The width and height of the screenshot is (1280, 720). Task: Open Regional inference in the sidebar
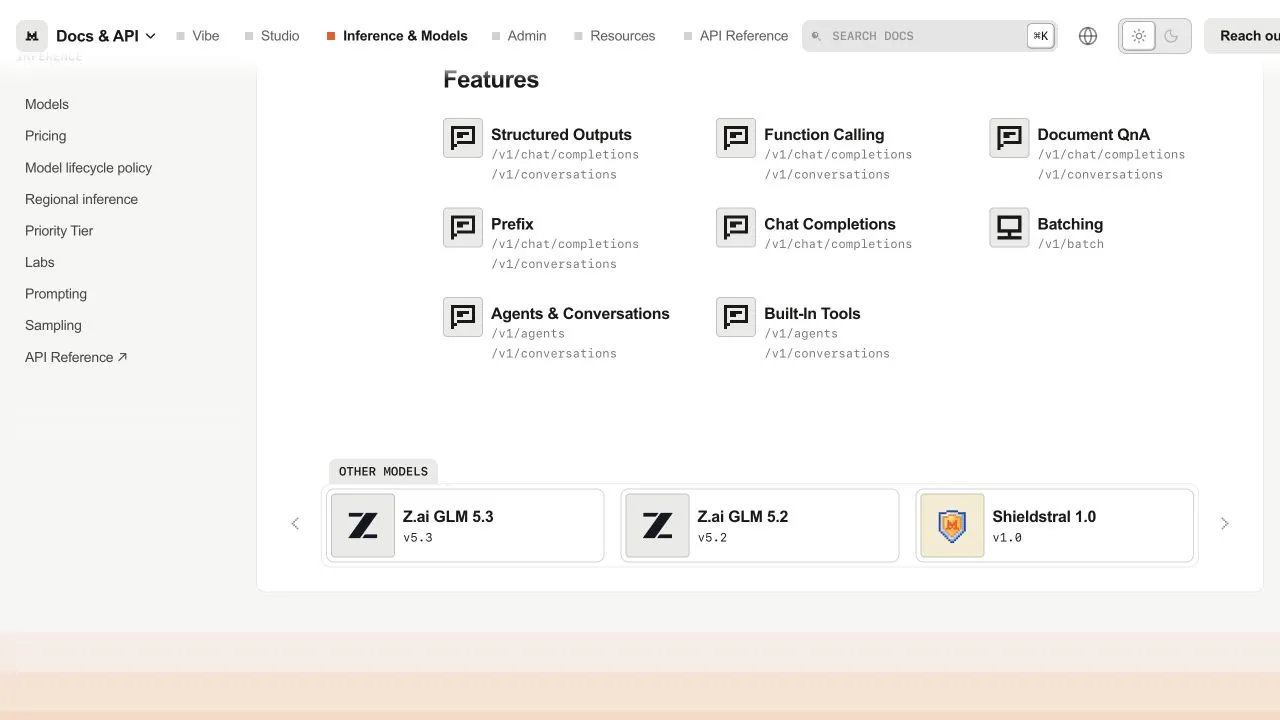click(82, 199)
